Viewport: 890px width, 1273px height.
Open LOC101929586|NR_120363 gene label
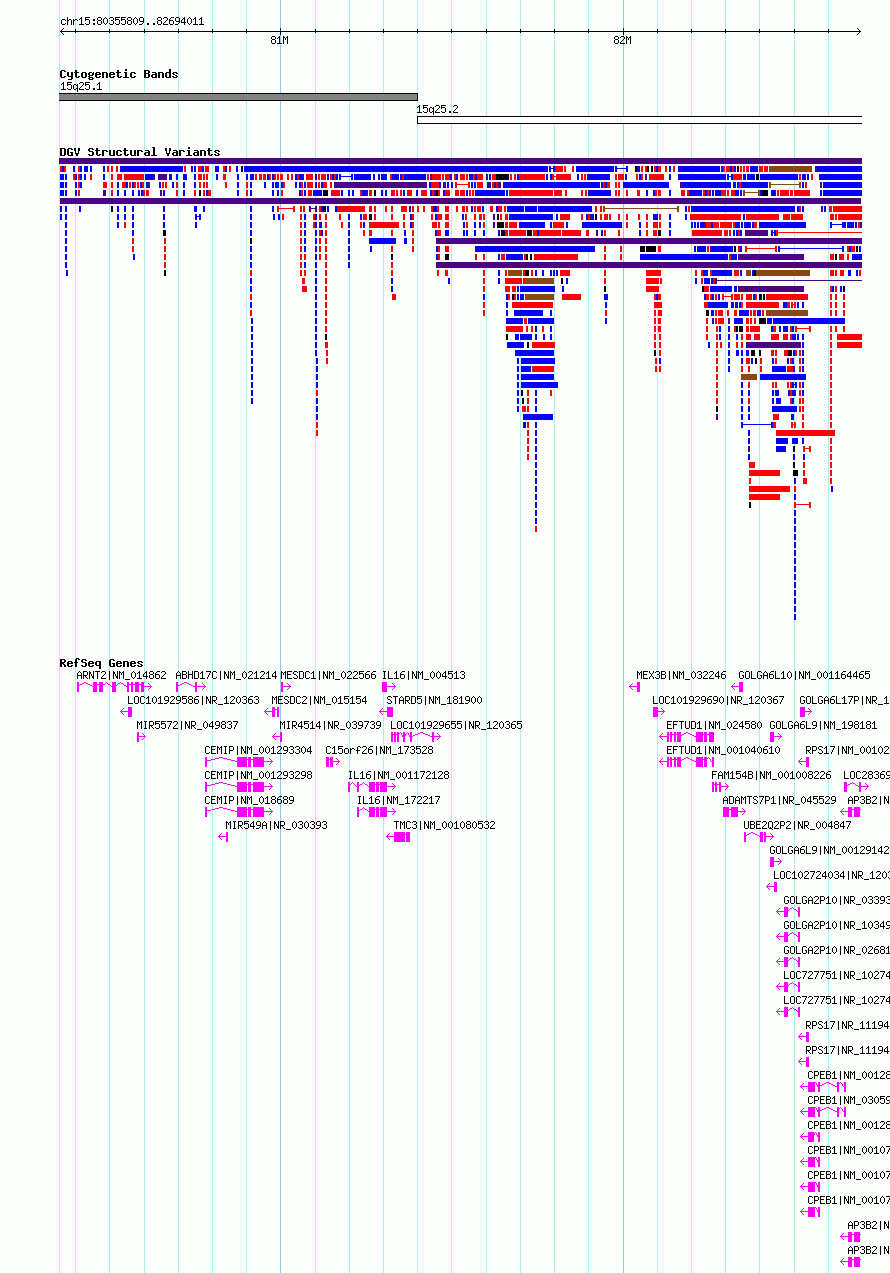coord(193,700)
